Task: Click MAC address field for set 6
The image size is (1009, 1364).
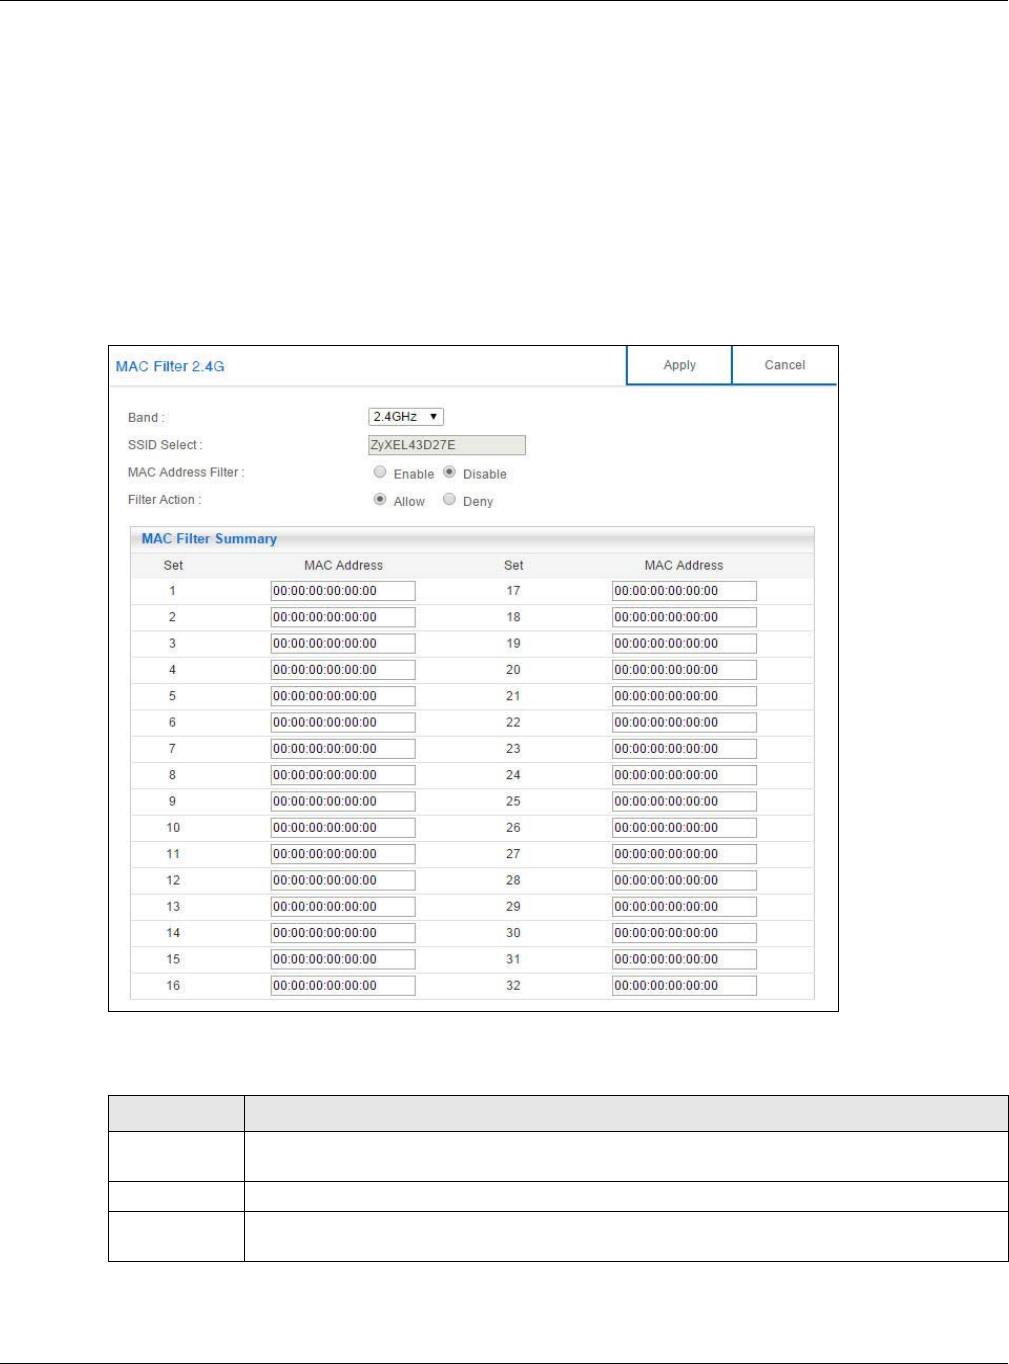Action: point(343,722)
